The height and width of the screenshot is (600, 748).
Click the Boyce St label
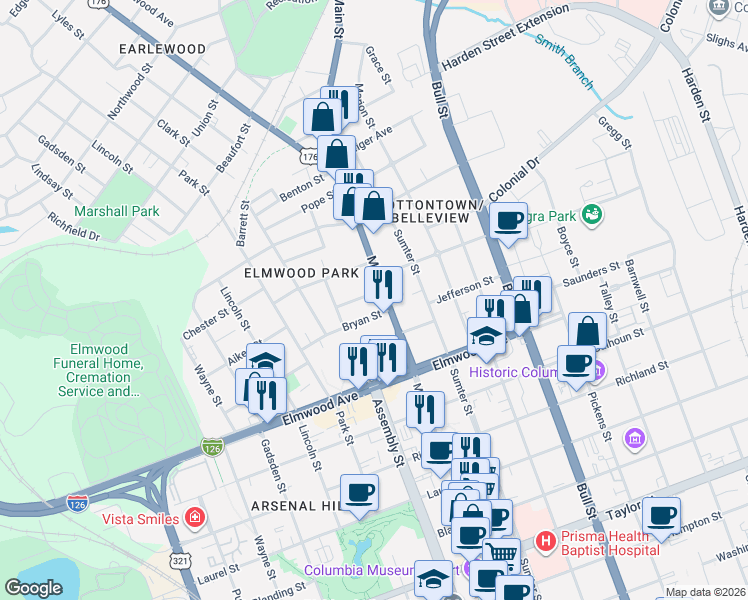[x=568, y=247]
